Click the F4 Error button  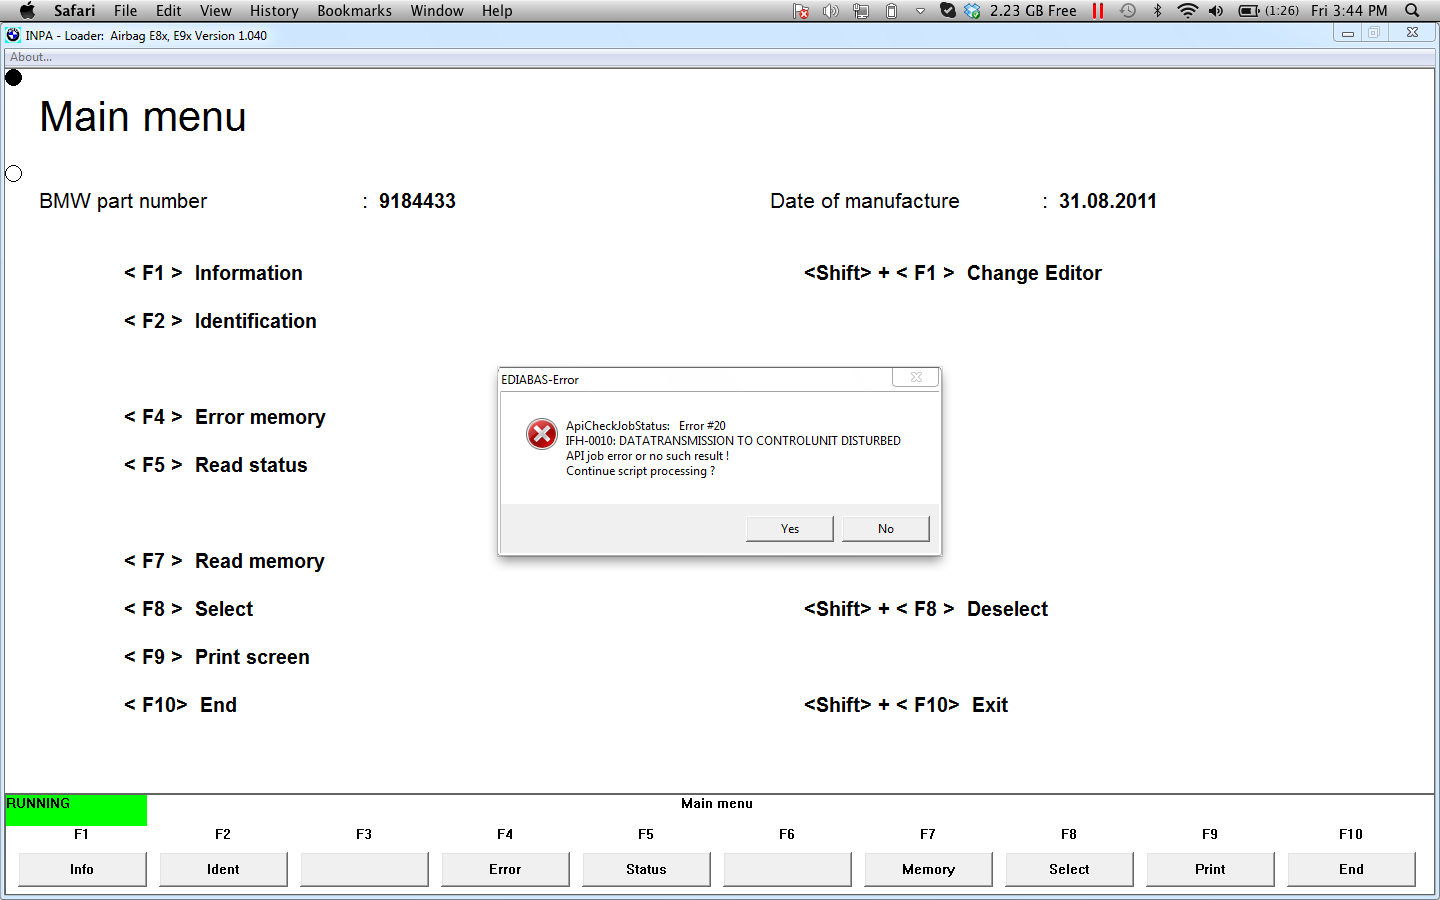(505, 869)
